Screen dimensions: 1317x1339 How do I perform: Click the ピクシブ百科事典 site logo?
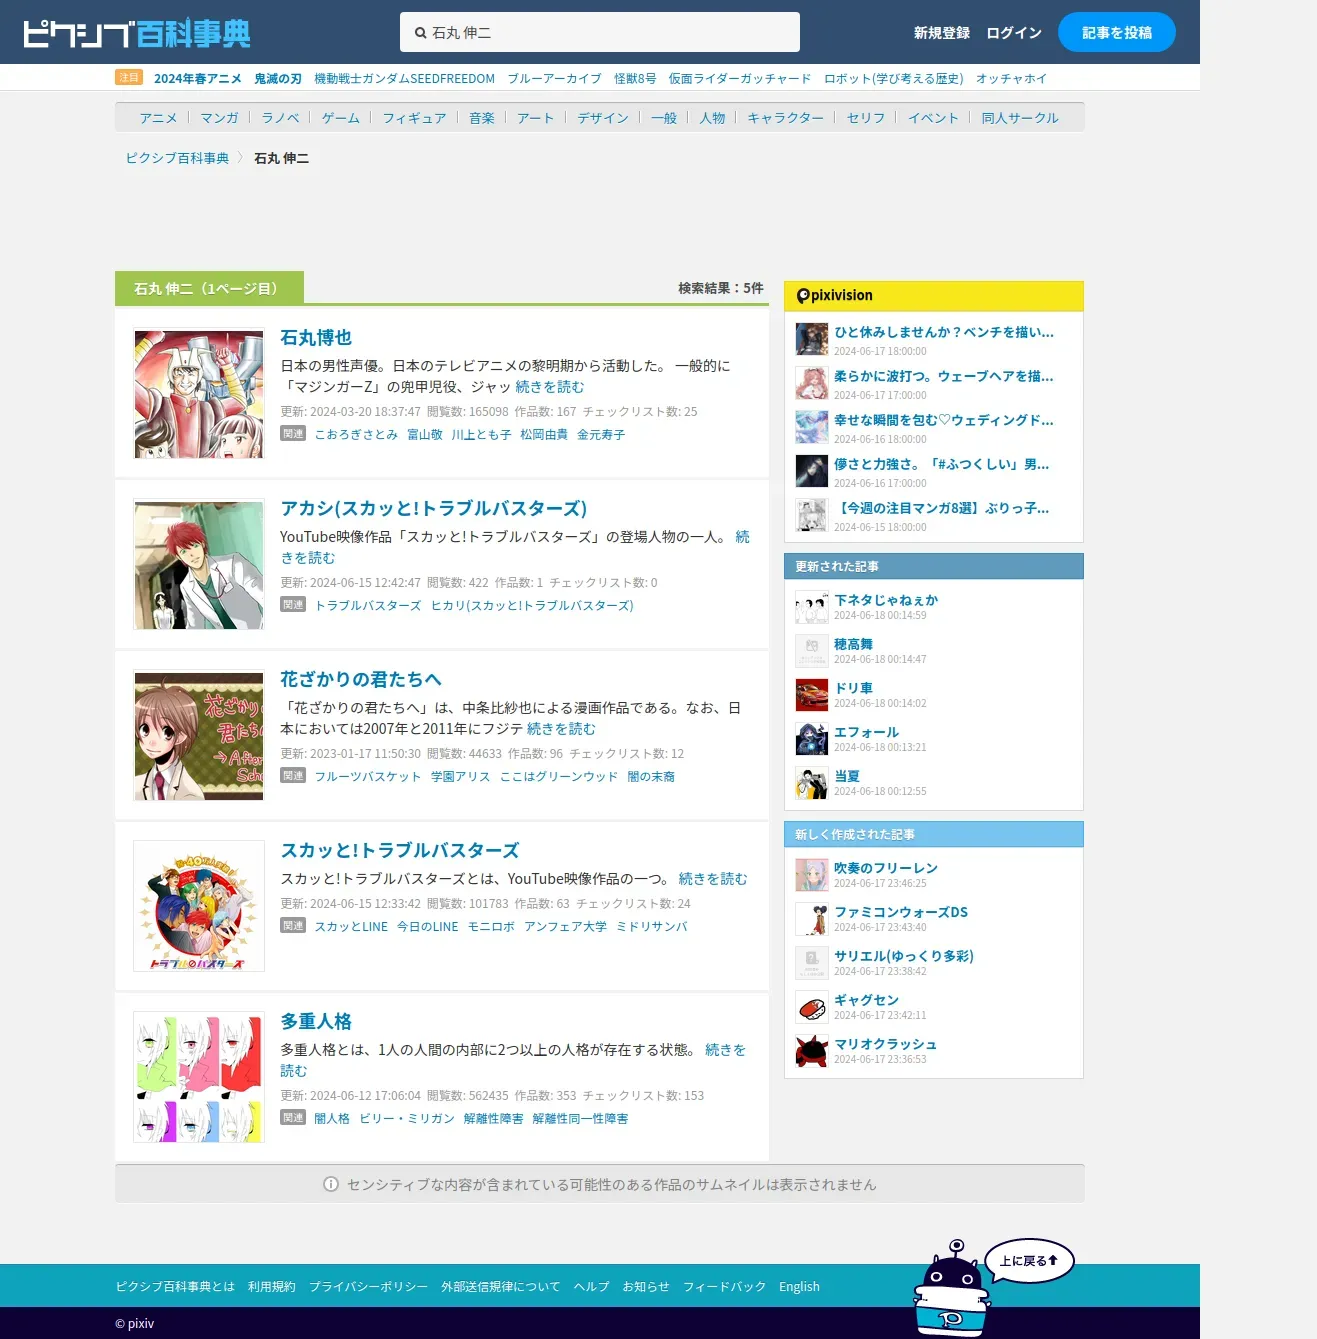(136, 33)
